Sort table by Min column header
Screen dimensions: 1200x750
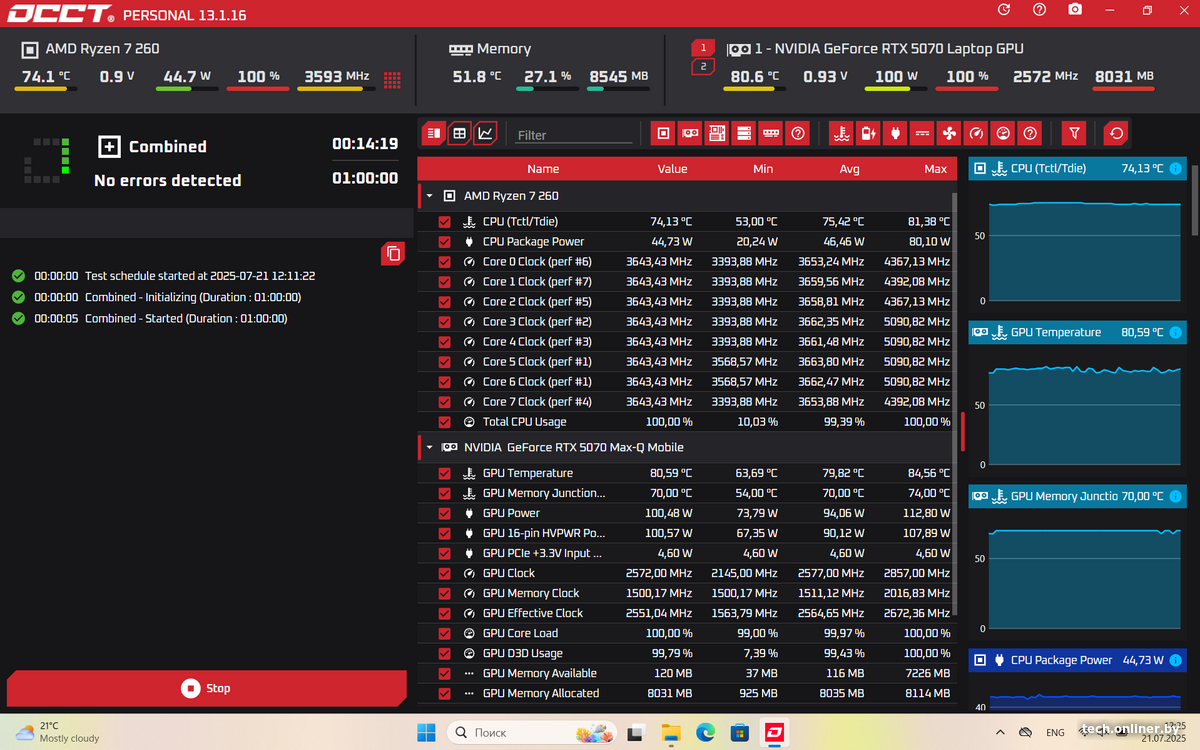(763, 169)
